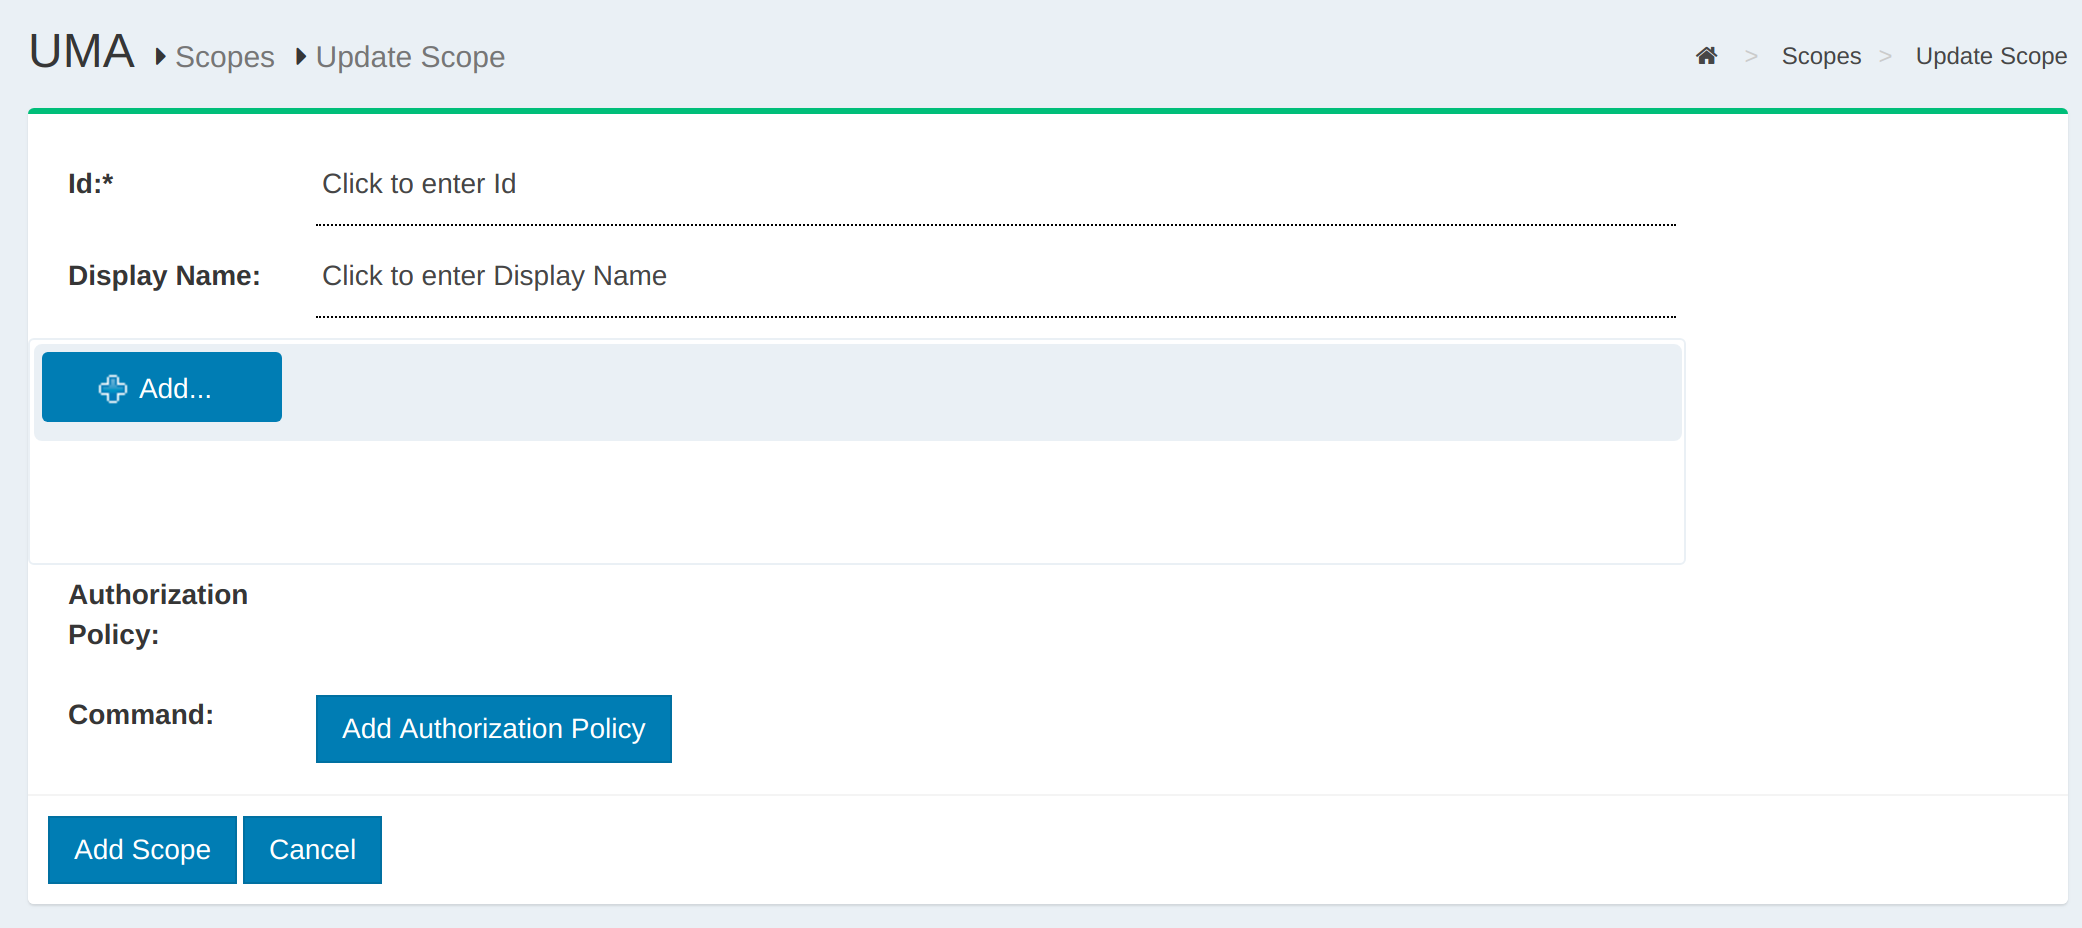Focus the Id input field
Viewport: 2082px width, 928px height.
tap(995, 185)
